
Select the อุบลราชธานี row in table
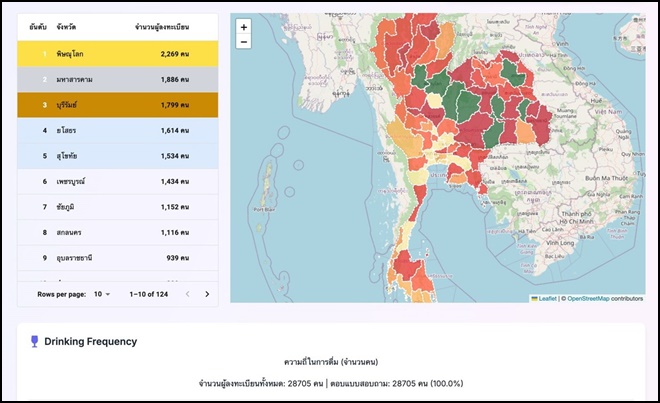(118, 258)
